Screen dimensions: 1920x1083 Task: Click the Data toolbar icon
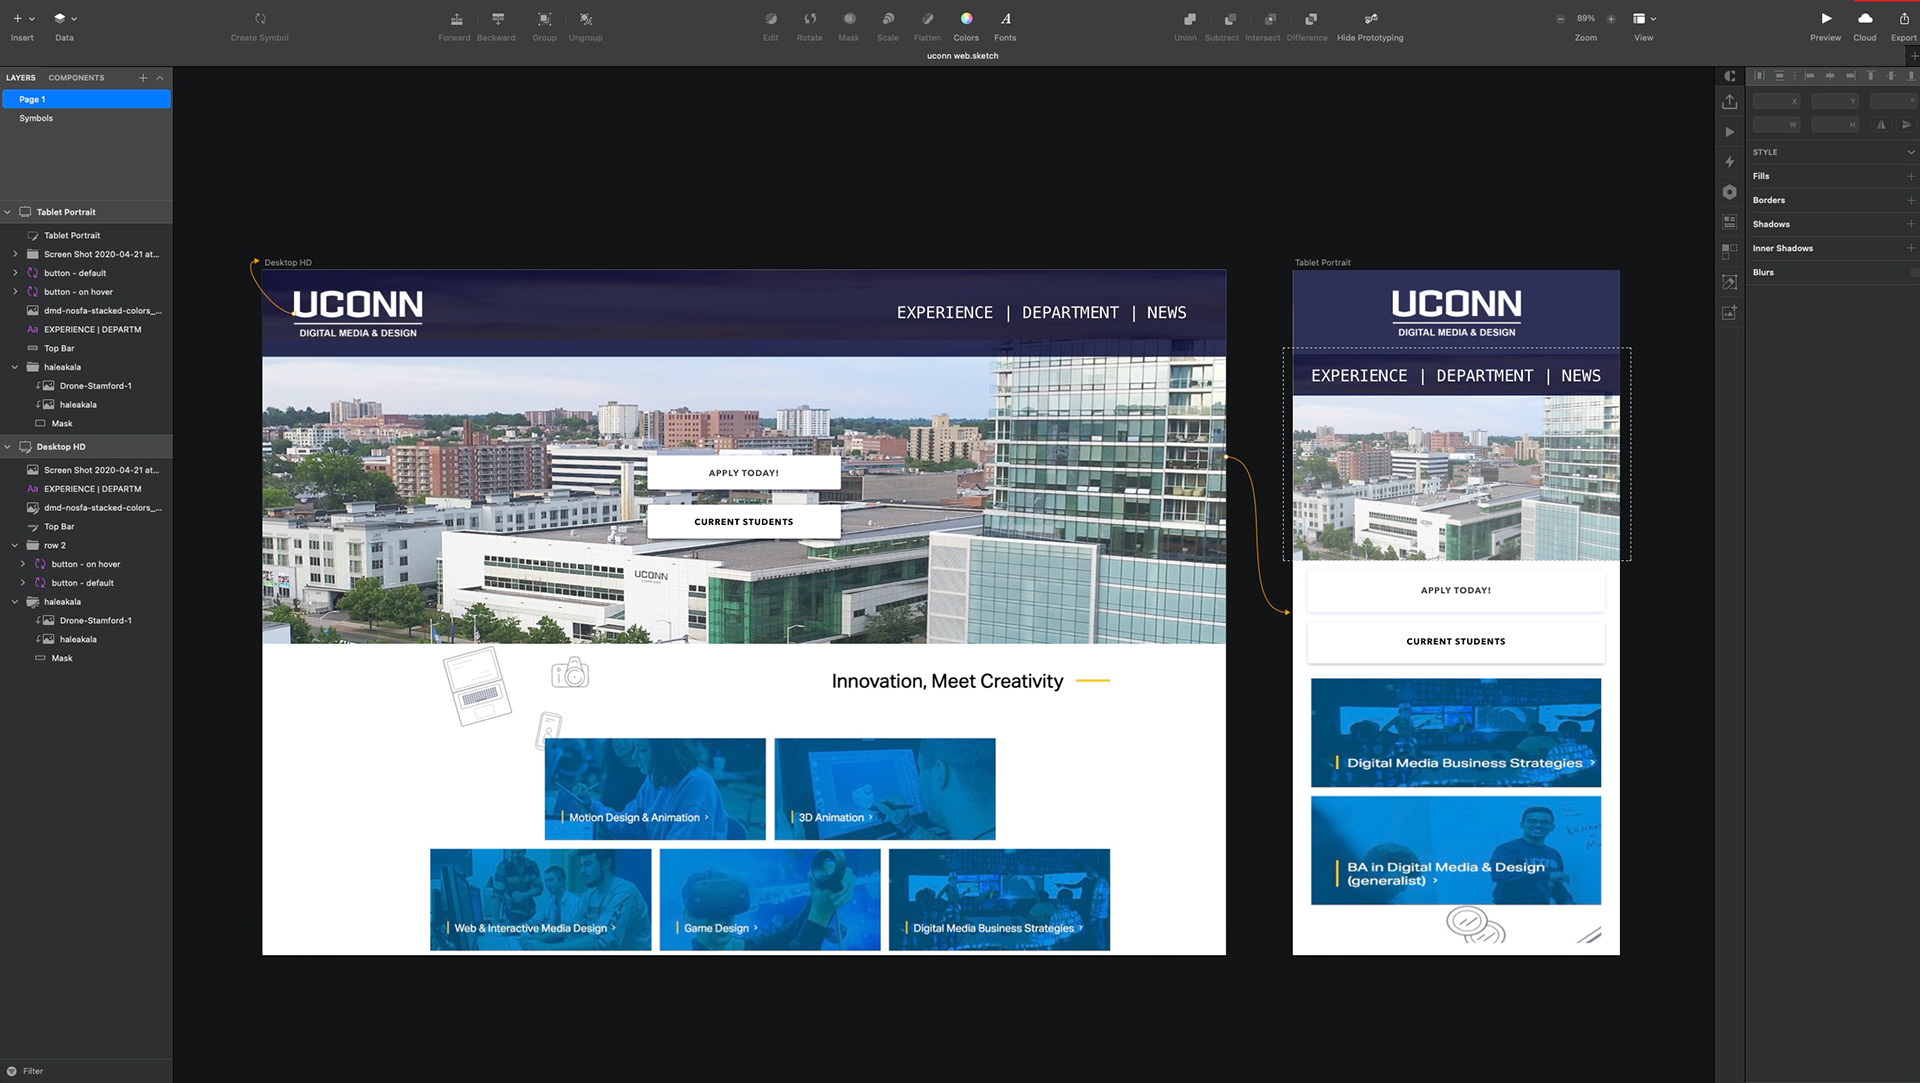(60, 19)
